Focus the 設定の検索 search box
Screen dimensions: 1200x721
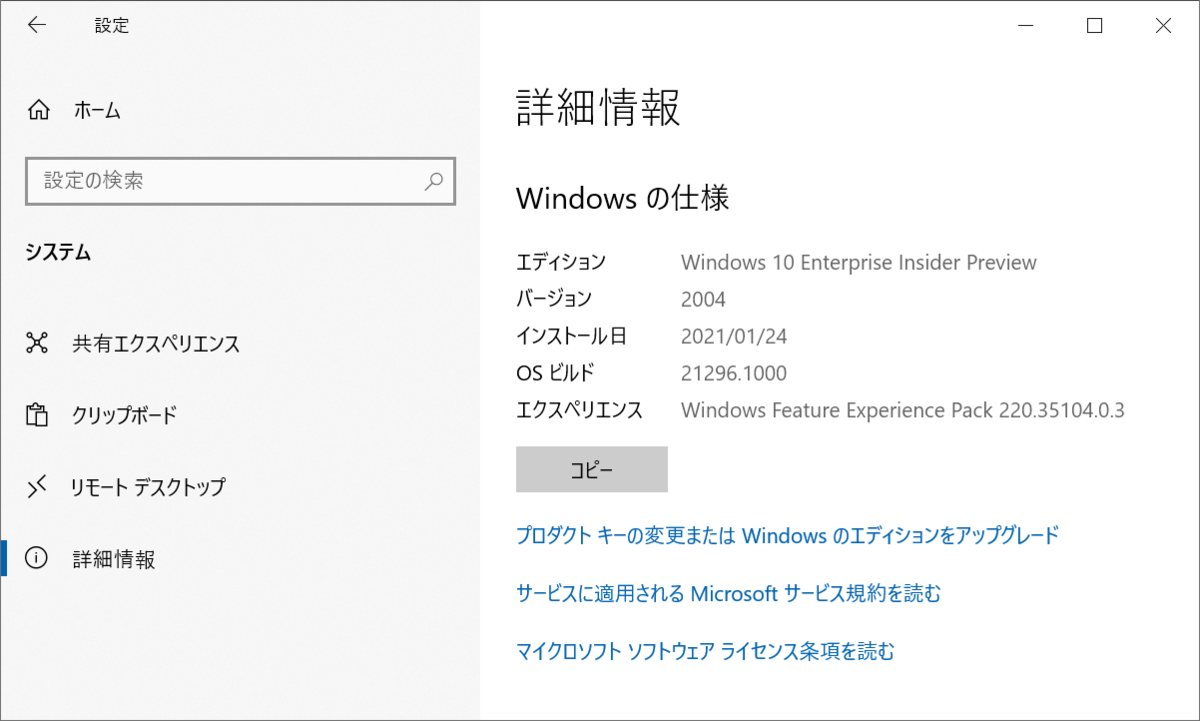pos(240,181)
